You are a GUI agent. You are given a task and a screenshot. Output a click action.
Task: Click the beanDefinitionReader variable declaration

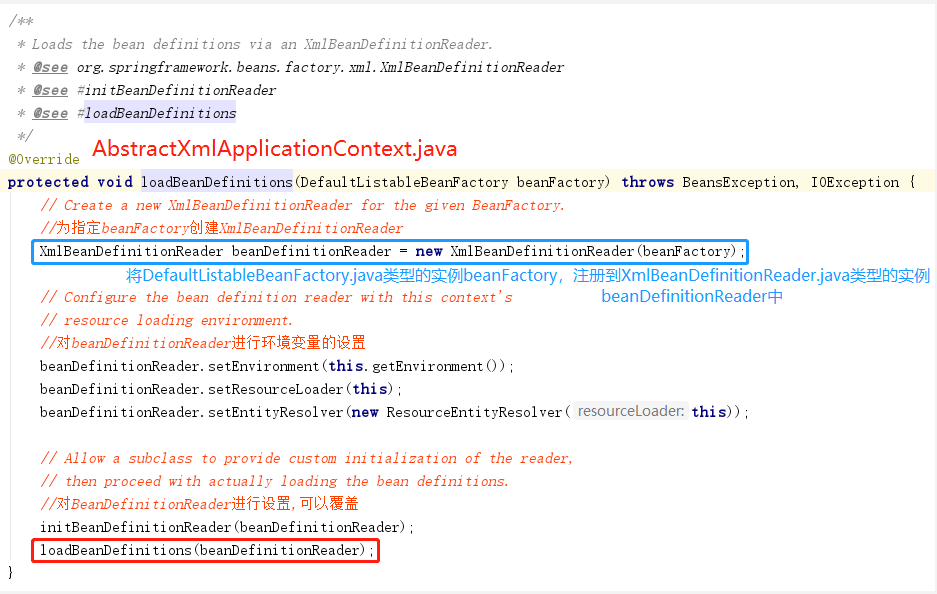click(311, 252)
